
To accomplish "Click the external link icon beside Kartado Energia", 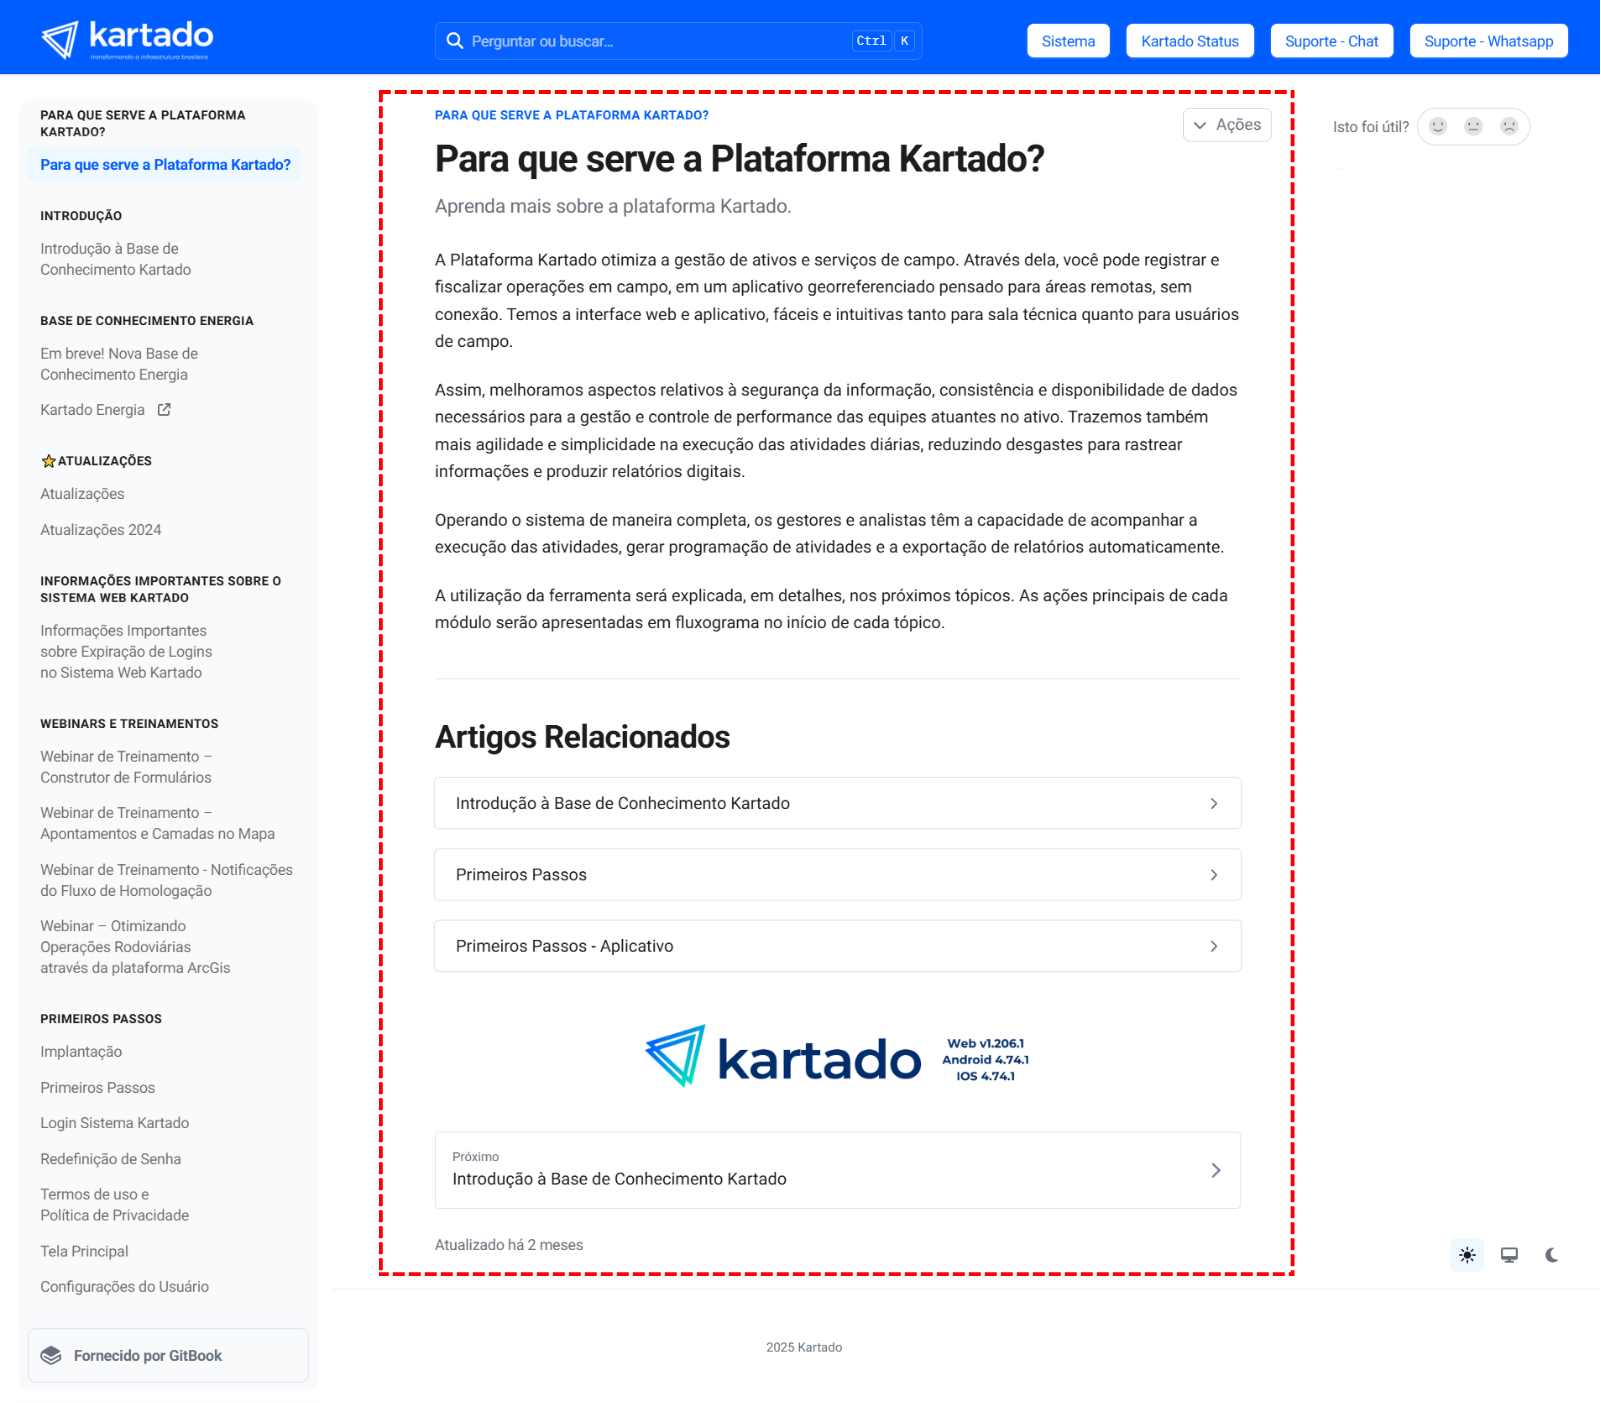I will 164,410.
